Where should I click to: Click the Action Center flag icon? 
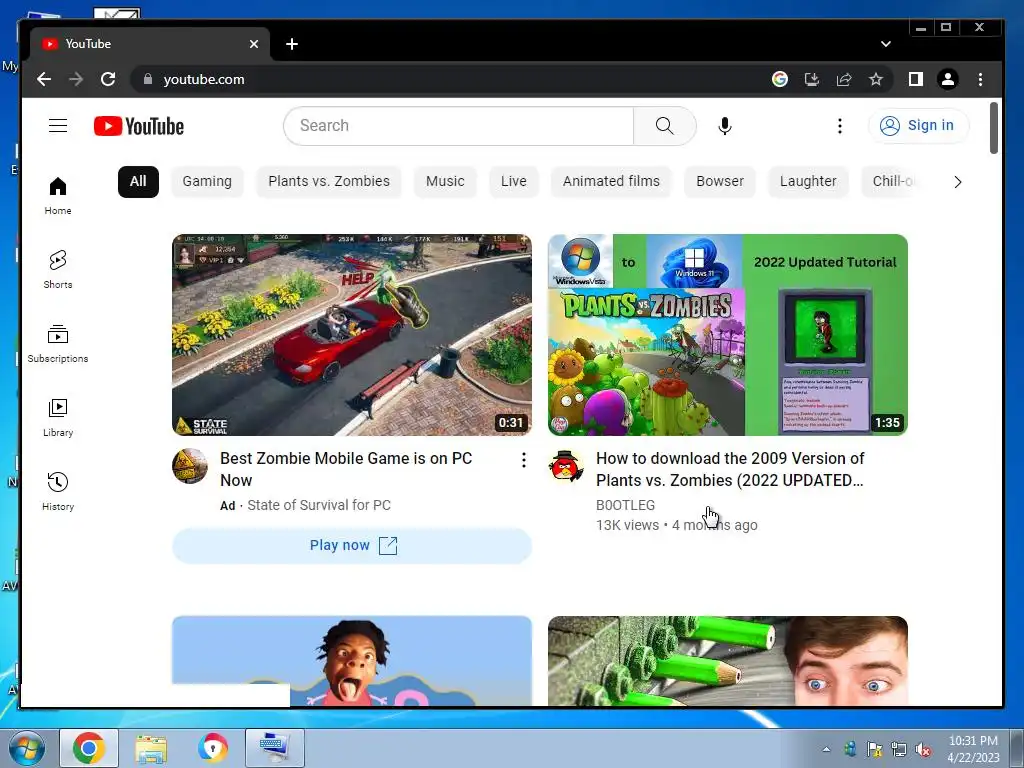pyautogui.click(x=874, y=750)
